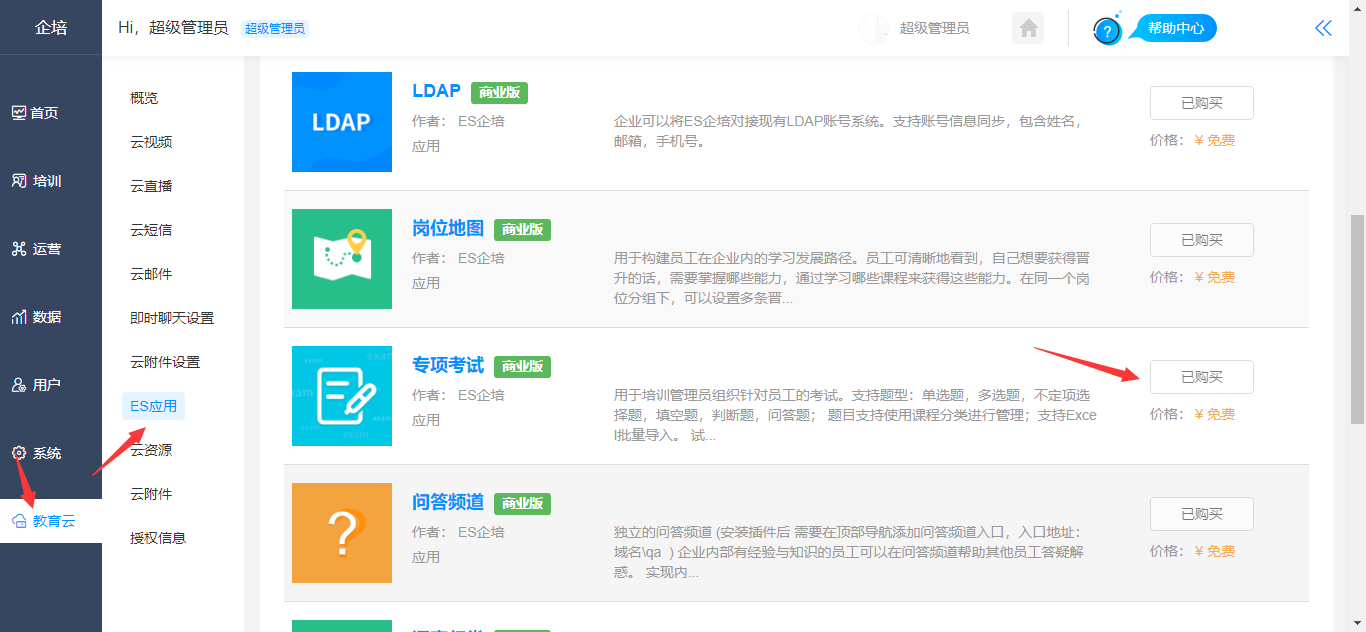Click the ¥免费 price for LDAP
Viewport: 1366px width, 632px height.
coord(1214,140)
